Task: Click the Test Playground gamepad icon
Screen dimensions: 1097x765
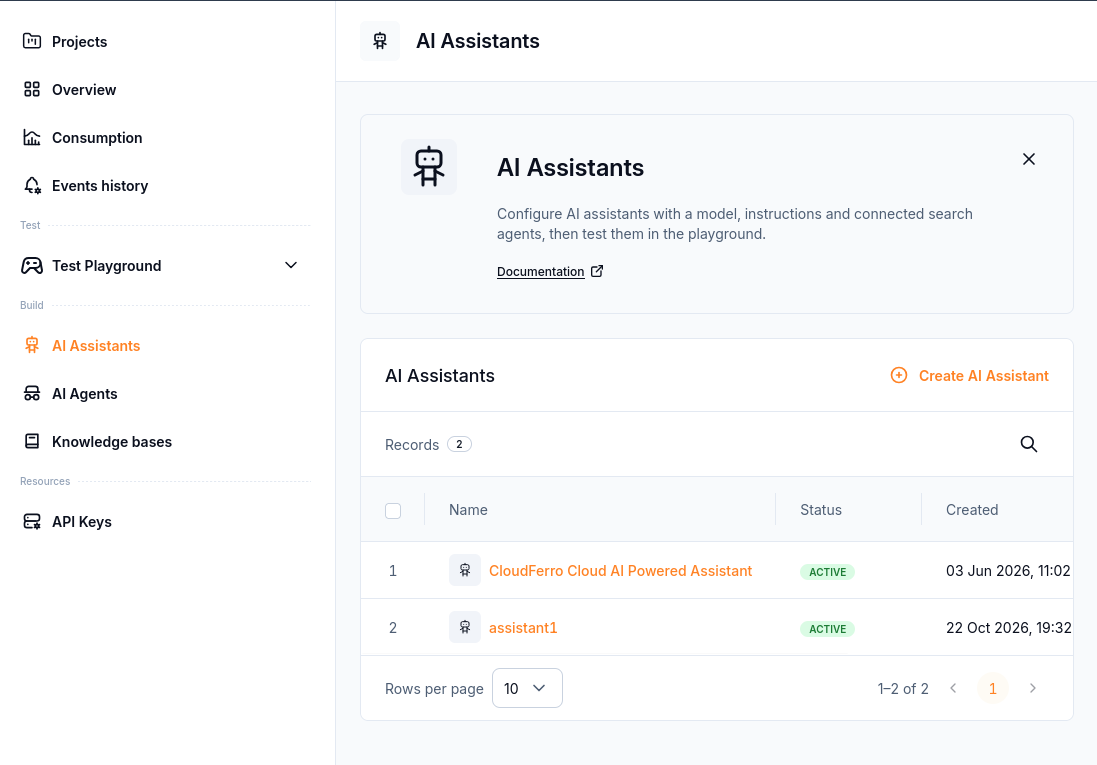Action: coord(31,266)
